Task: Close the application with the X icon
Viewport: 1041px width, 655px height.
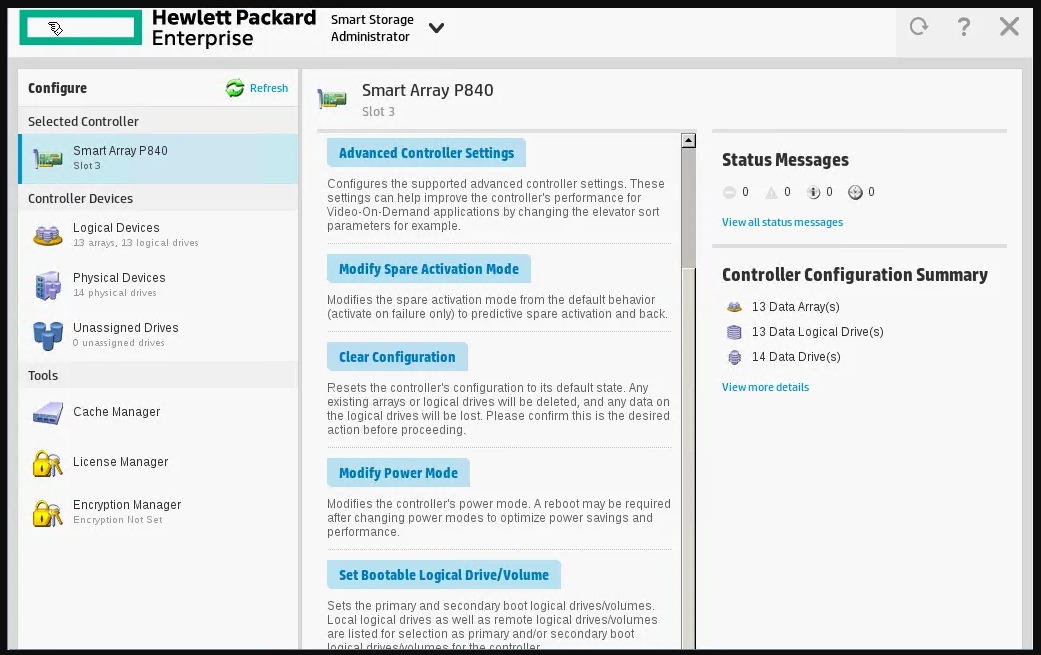Action: click(x=1009, y=27)
